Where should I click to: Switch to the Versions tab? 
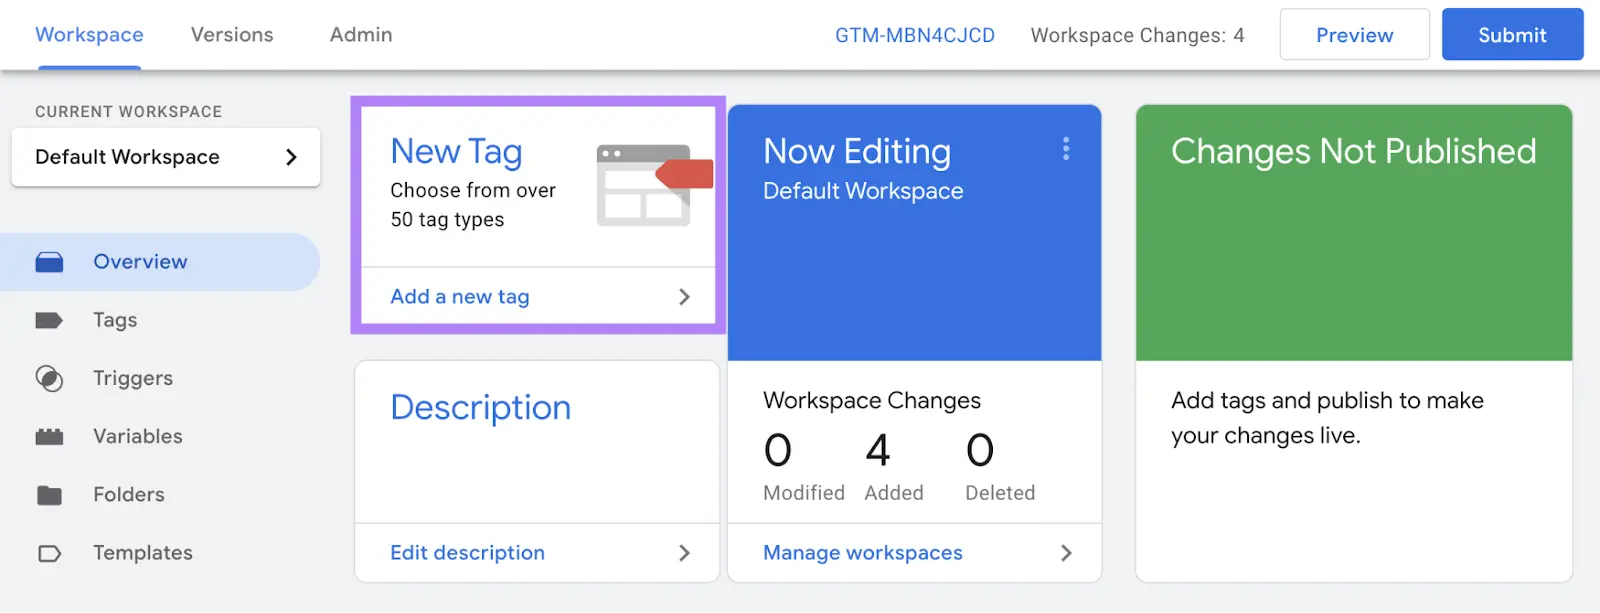pos(232,35)
